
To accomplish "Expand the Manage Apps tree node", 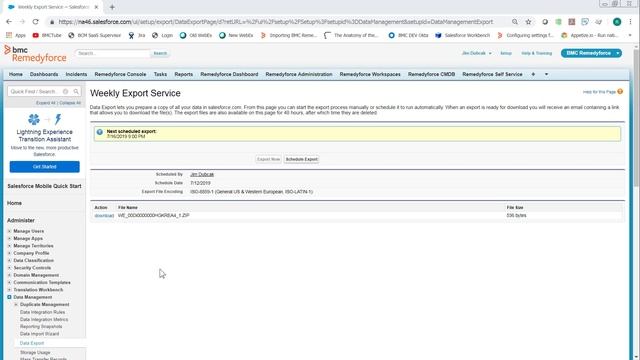I will click(x=9, y=238).
